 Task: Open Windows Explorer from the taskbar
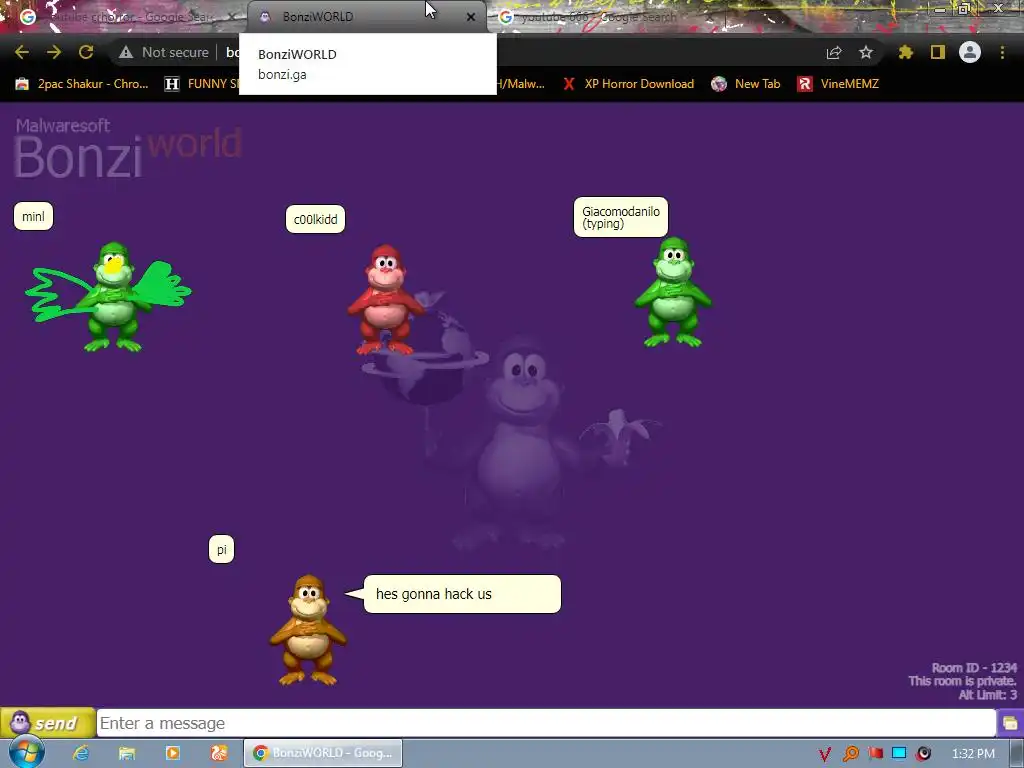pyautogui.click(x=127, y=753)
